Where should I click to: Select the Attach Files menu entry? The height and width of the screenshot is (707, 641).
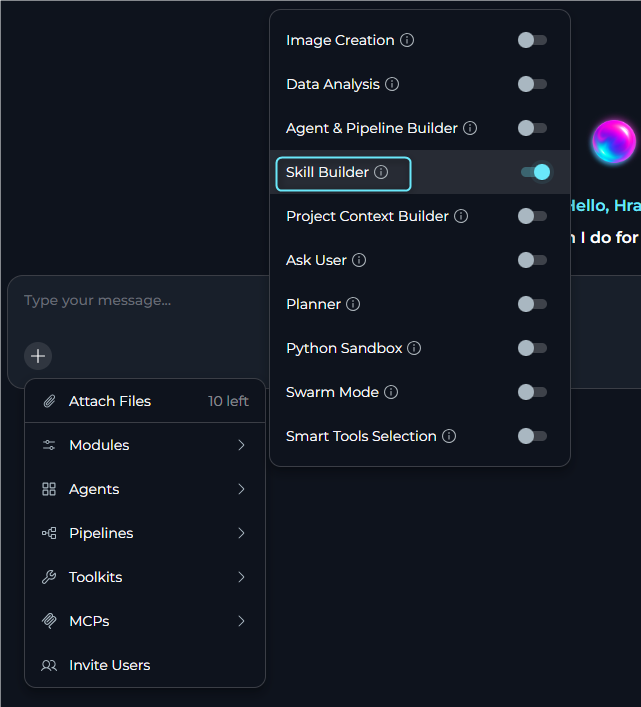tap(145, 401)
